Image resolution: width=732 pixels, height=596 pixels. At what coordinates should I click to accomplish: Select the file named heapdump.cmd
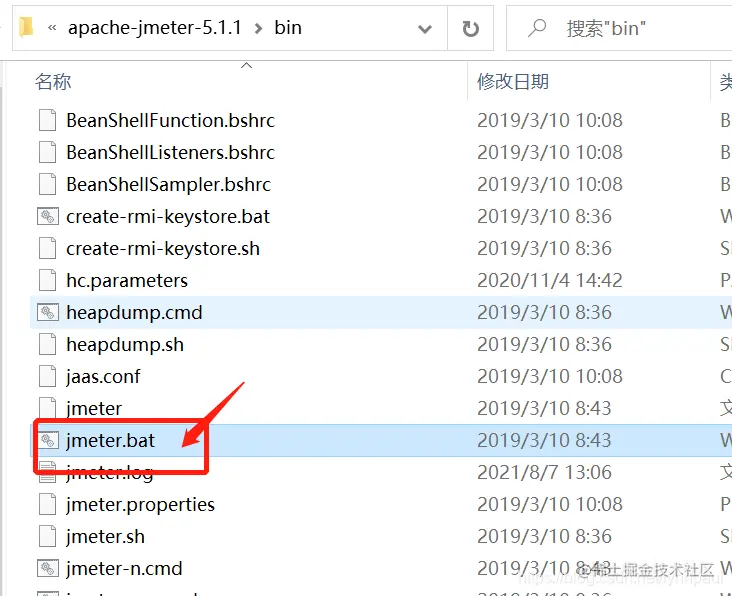[134, 312]
